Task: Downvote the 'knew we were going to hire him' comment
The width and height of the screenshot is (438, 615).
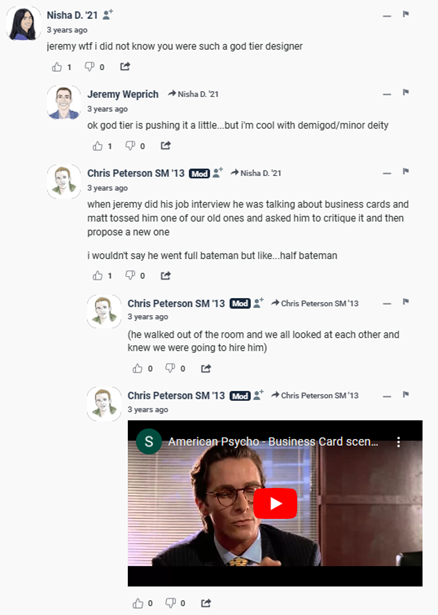Action: (170, 368)
